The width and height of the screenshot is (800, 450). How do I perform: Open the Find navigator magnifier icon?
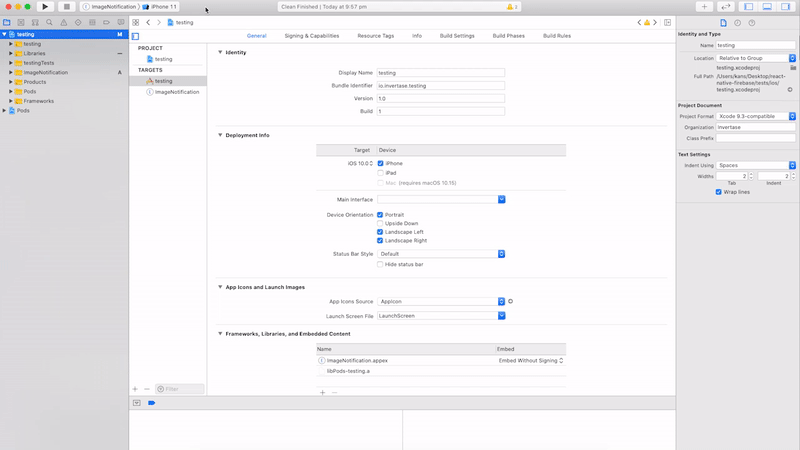49,22
